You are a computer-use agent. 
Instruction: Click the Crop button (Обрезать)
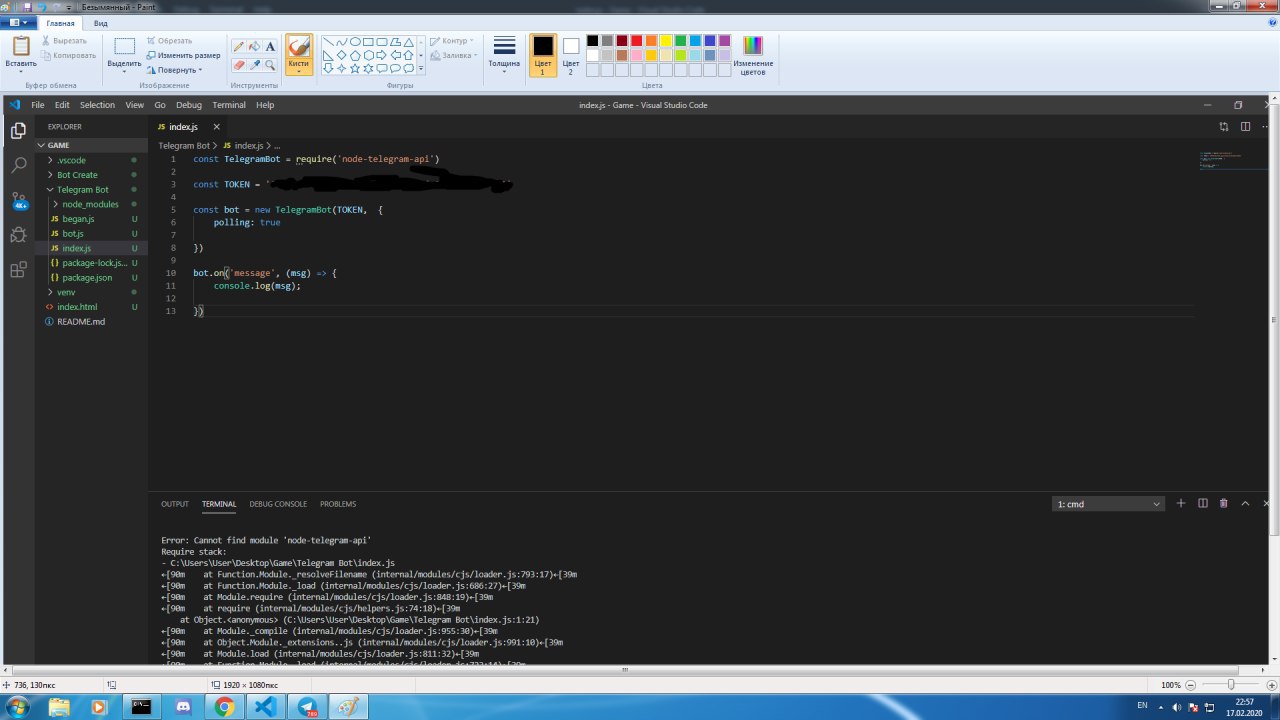pyautogui.click(x=169, y=41)
